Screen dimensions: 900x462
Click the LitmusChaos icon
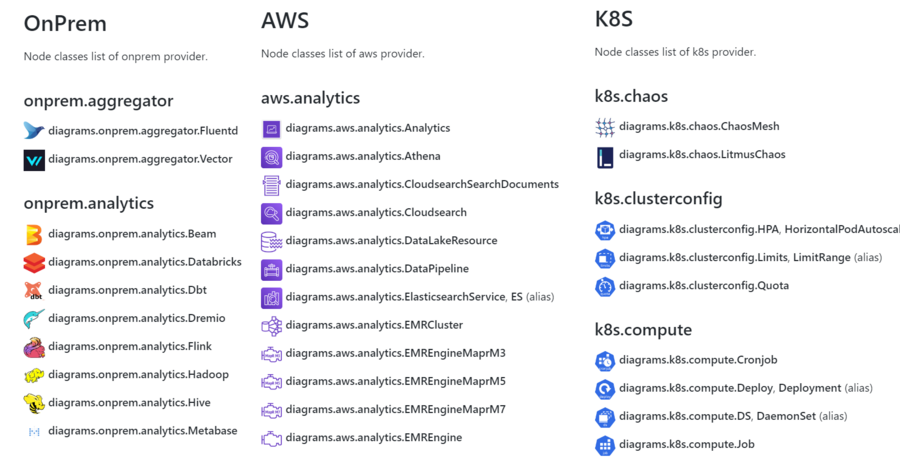[x=605, y=155]
